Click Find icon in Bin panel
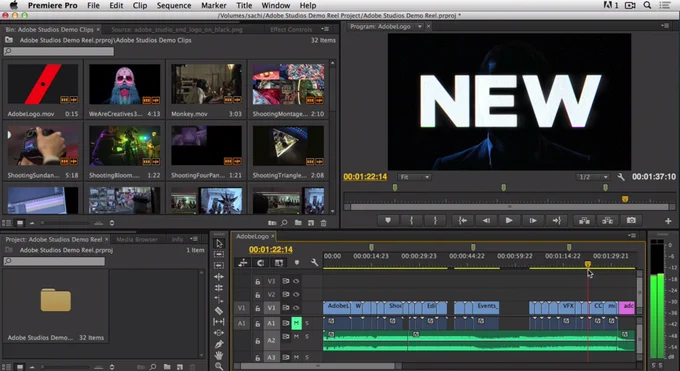 [x=284, y=223]
